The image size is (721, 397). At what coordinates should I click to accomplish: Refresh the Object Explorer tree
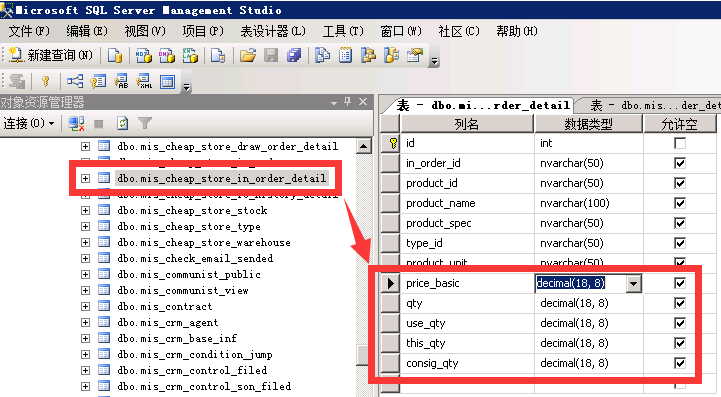point(122,123)
